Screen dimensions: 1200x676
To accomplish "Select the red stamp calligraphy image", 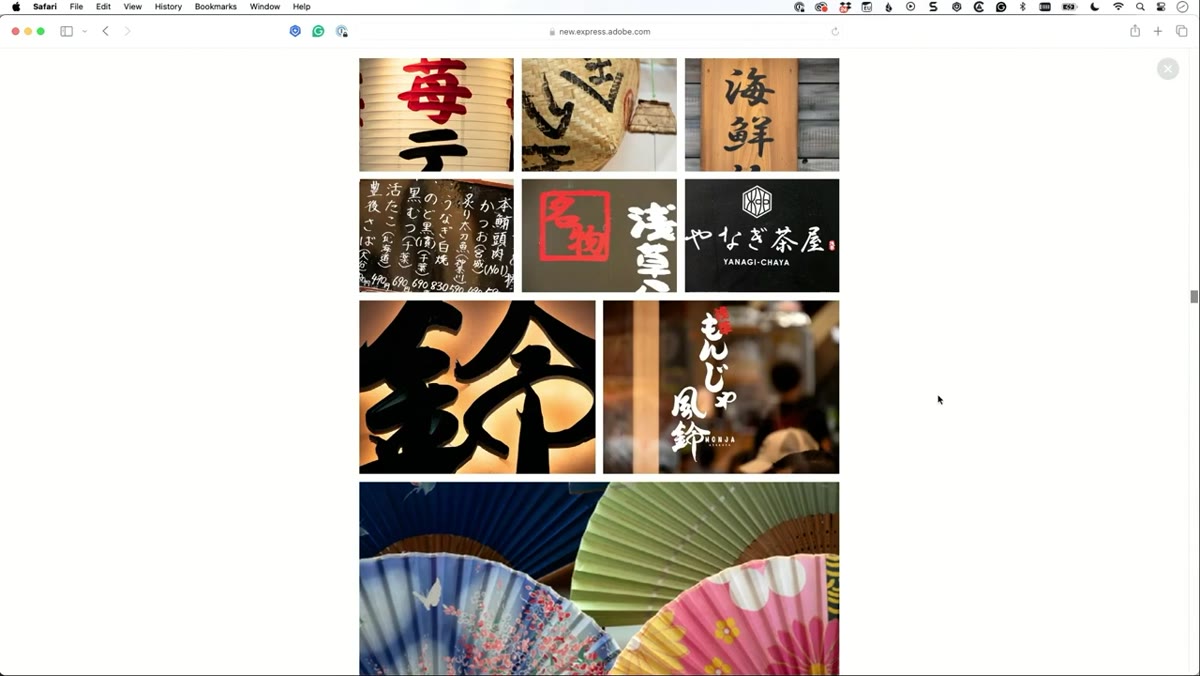I will (599, 236).
